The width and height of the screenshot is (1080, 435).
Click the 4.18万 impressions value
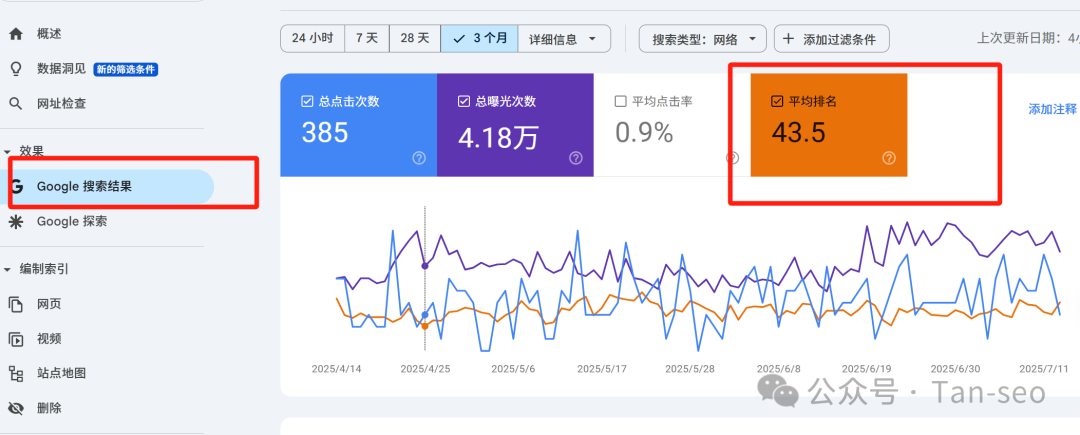[x=498, y=137]
